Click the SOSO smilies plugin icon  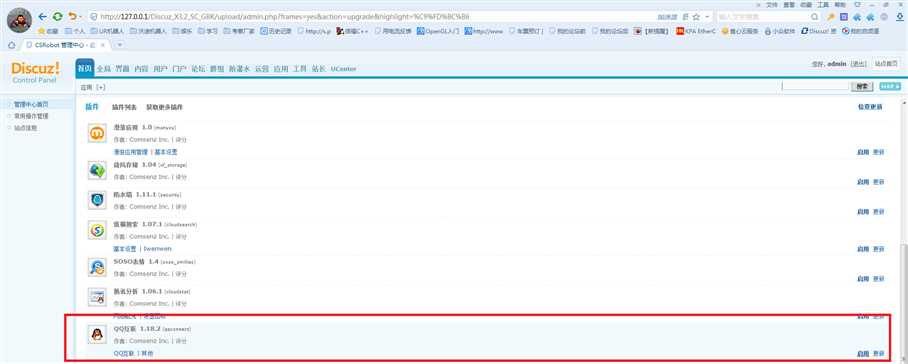pyautogui.click(x=97, y=267)
